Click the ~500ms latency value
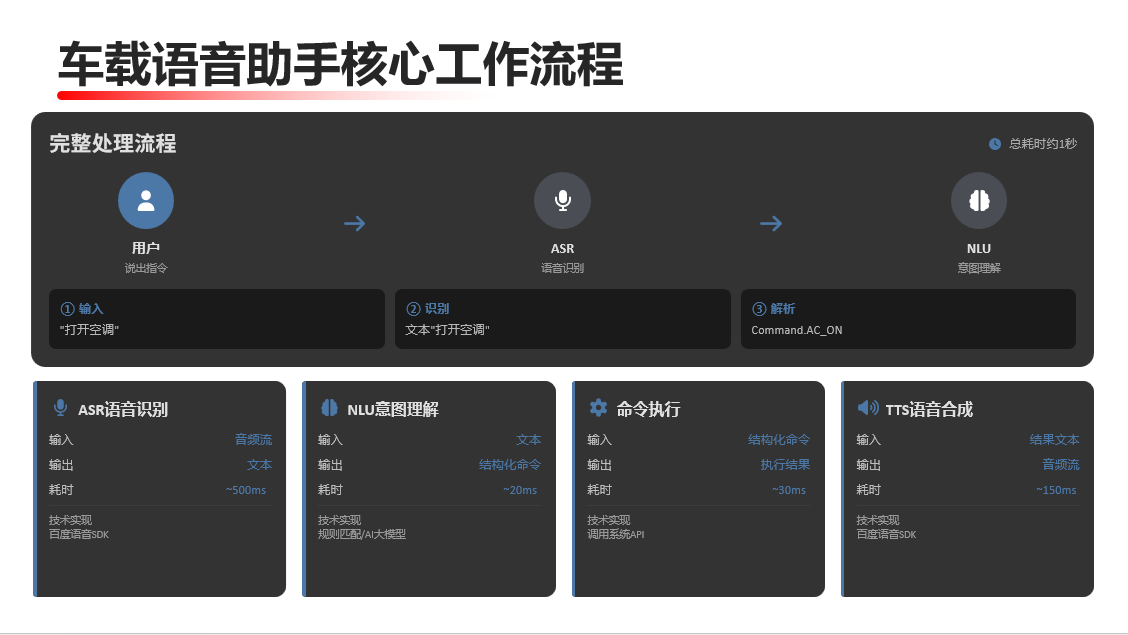Screen dimensions: 1128x635 [245, 490]
